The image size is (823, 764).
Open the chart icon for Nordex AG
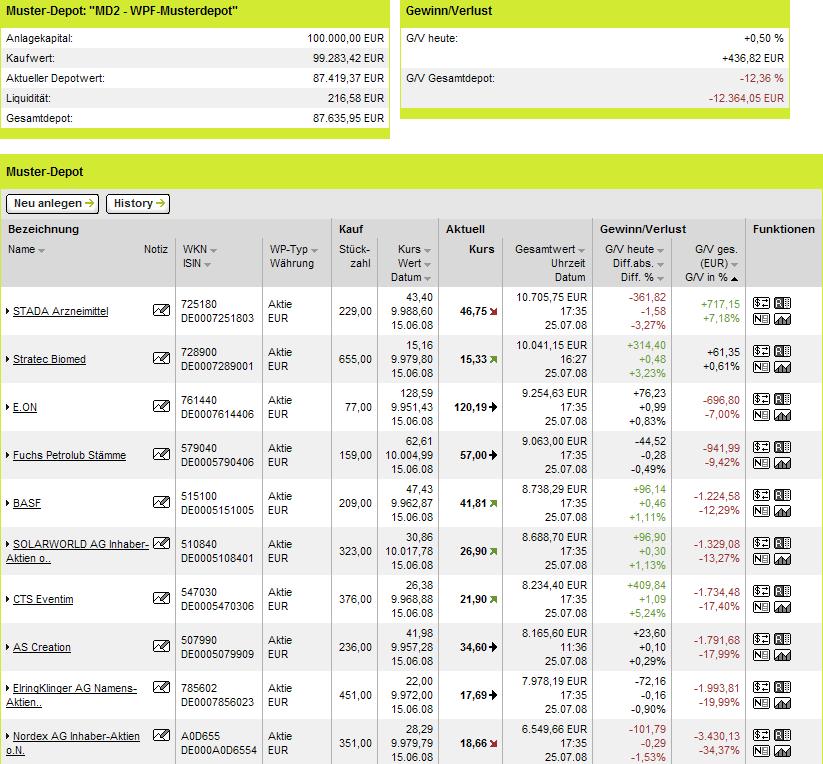(782, 751)
